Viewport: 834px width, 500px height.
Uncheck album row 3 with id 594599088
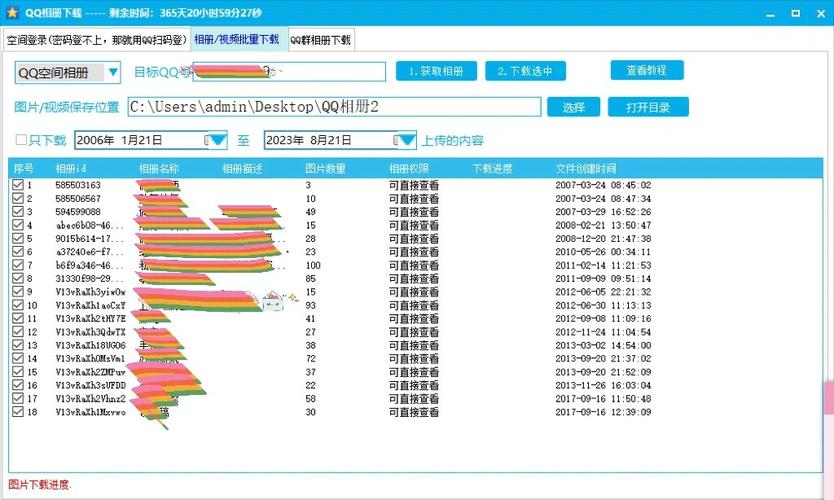coord(18,211)
